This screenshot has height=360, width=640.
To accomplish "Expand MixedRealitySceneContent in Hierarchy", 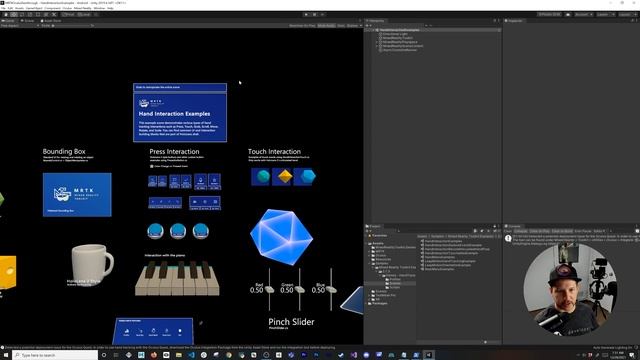I will click(377, 46).
